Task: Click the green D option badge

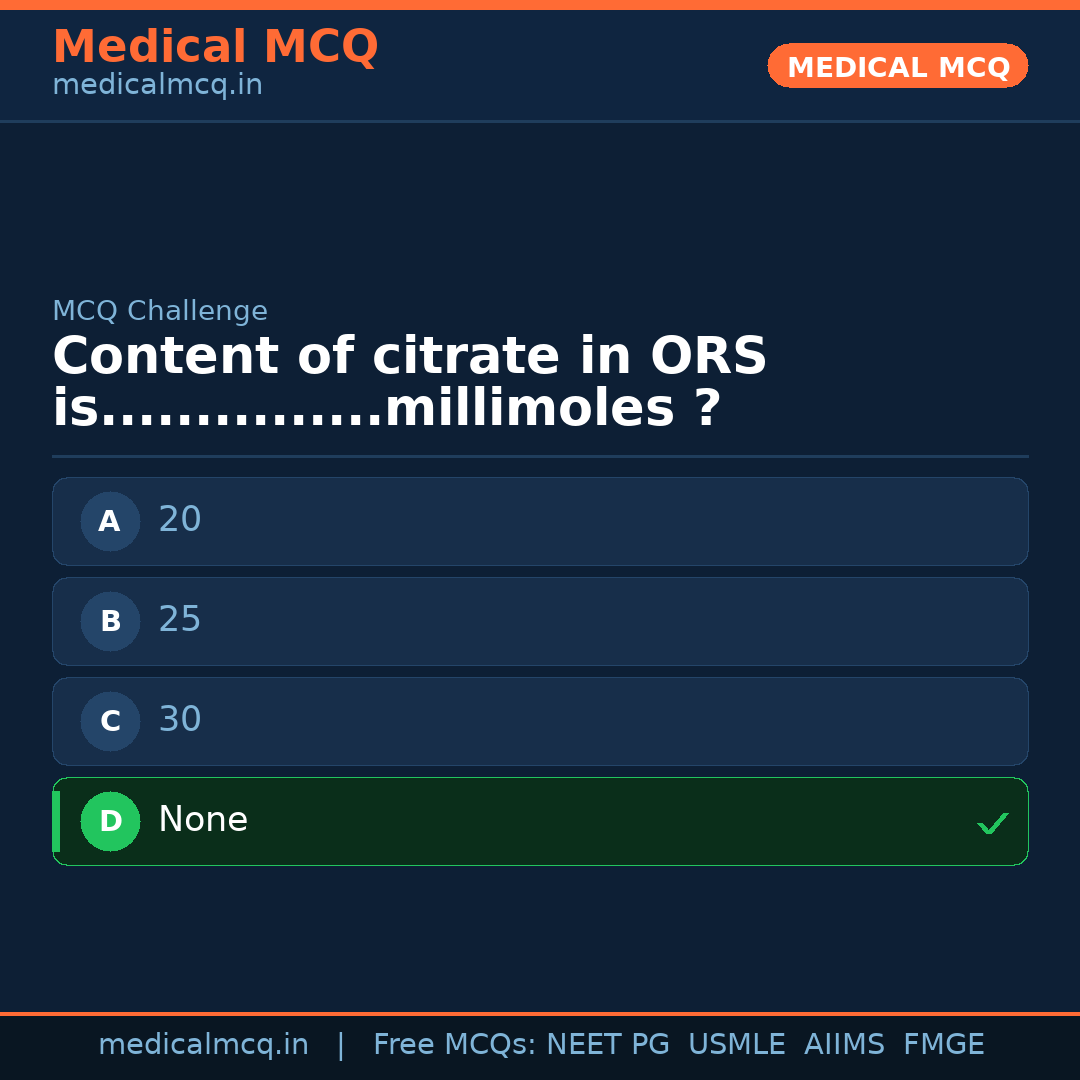Action: pyautogui.click(x=110, y=821)
